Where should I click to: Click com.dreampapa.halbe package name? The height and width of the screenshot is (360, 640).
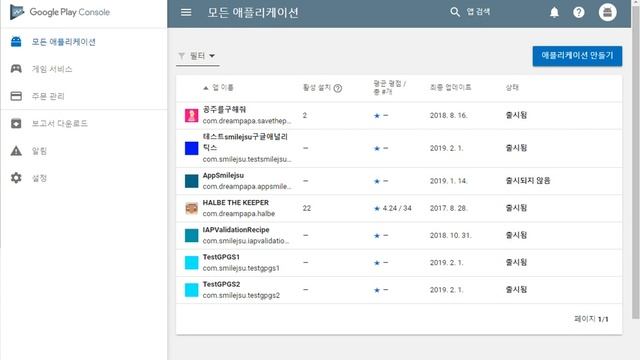click(x=239, y=213)
